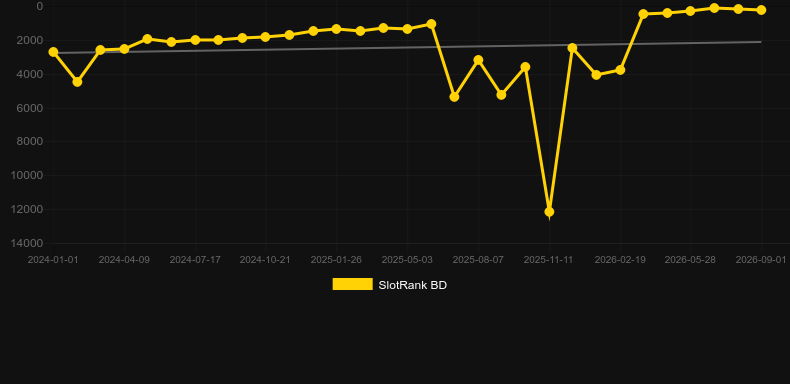790x384 pixels.
Task: Click the x-axis label 2026-05-28
Action: (690, 260)
